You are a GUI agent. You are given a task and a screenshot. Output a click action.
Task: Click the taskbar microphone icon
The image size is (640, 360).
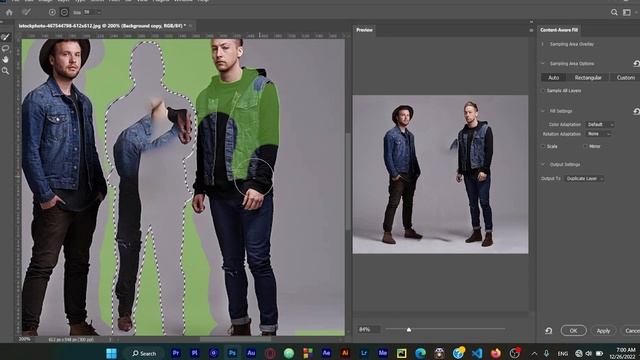(x=546, y=353)
